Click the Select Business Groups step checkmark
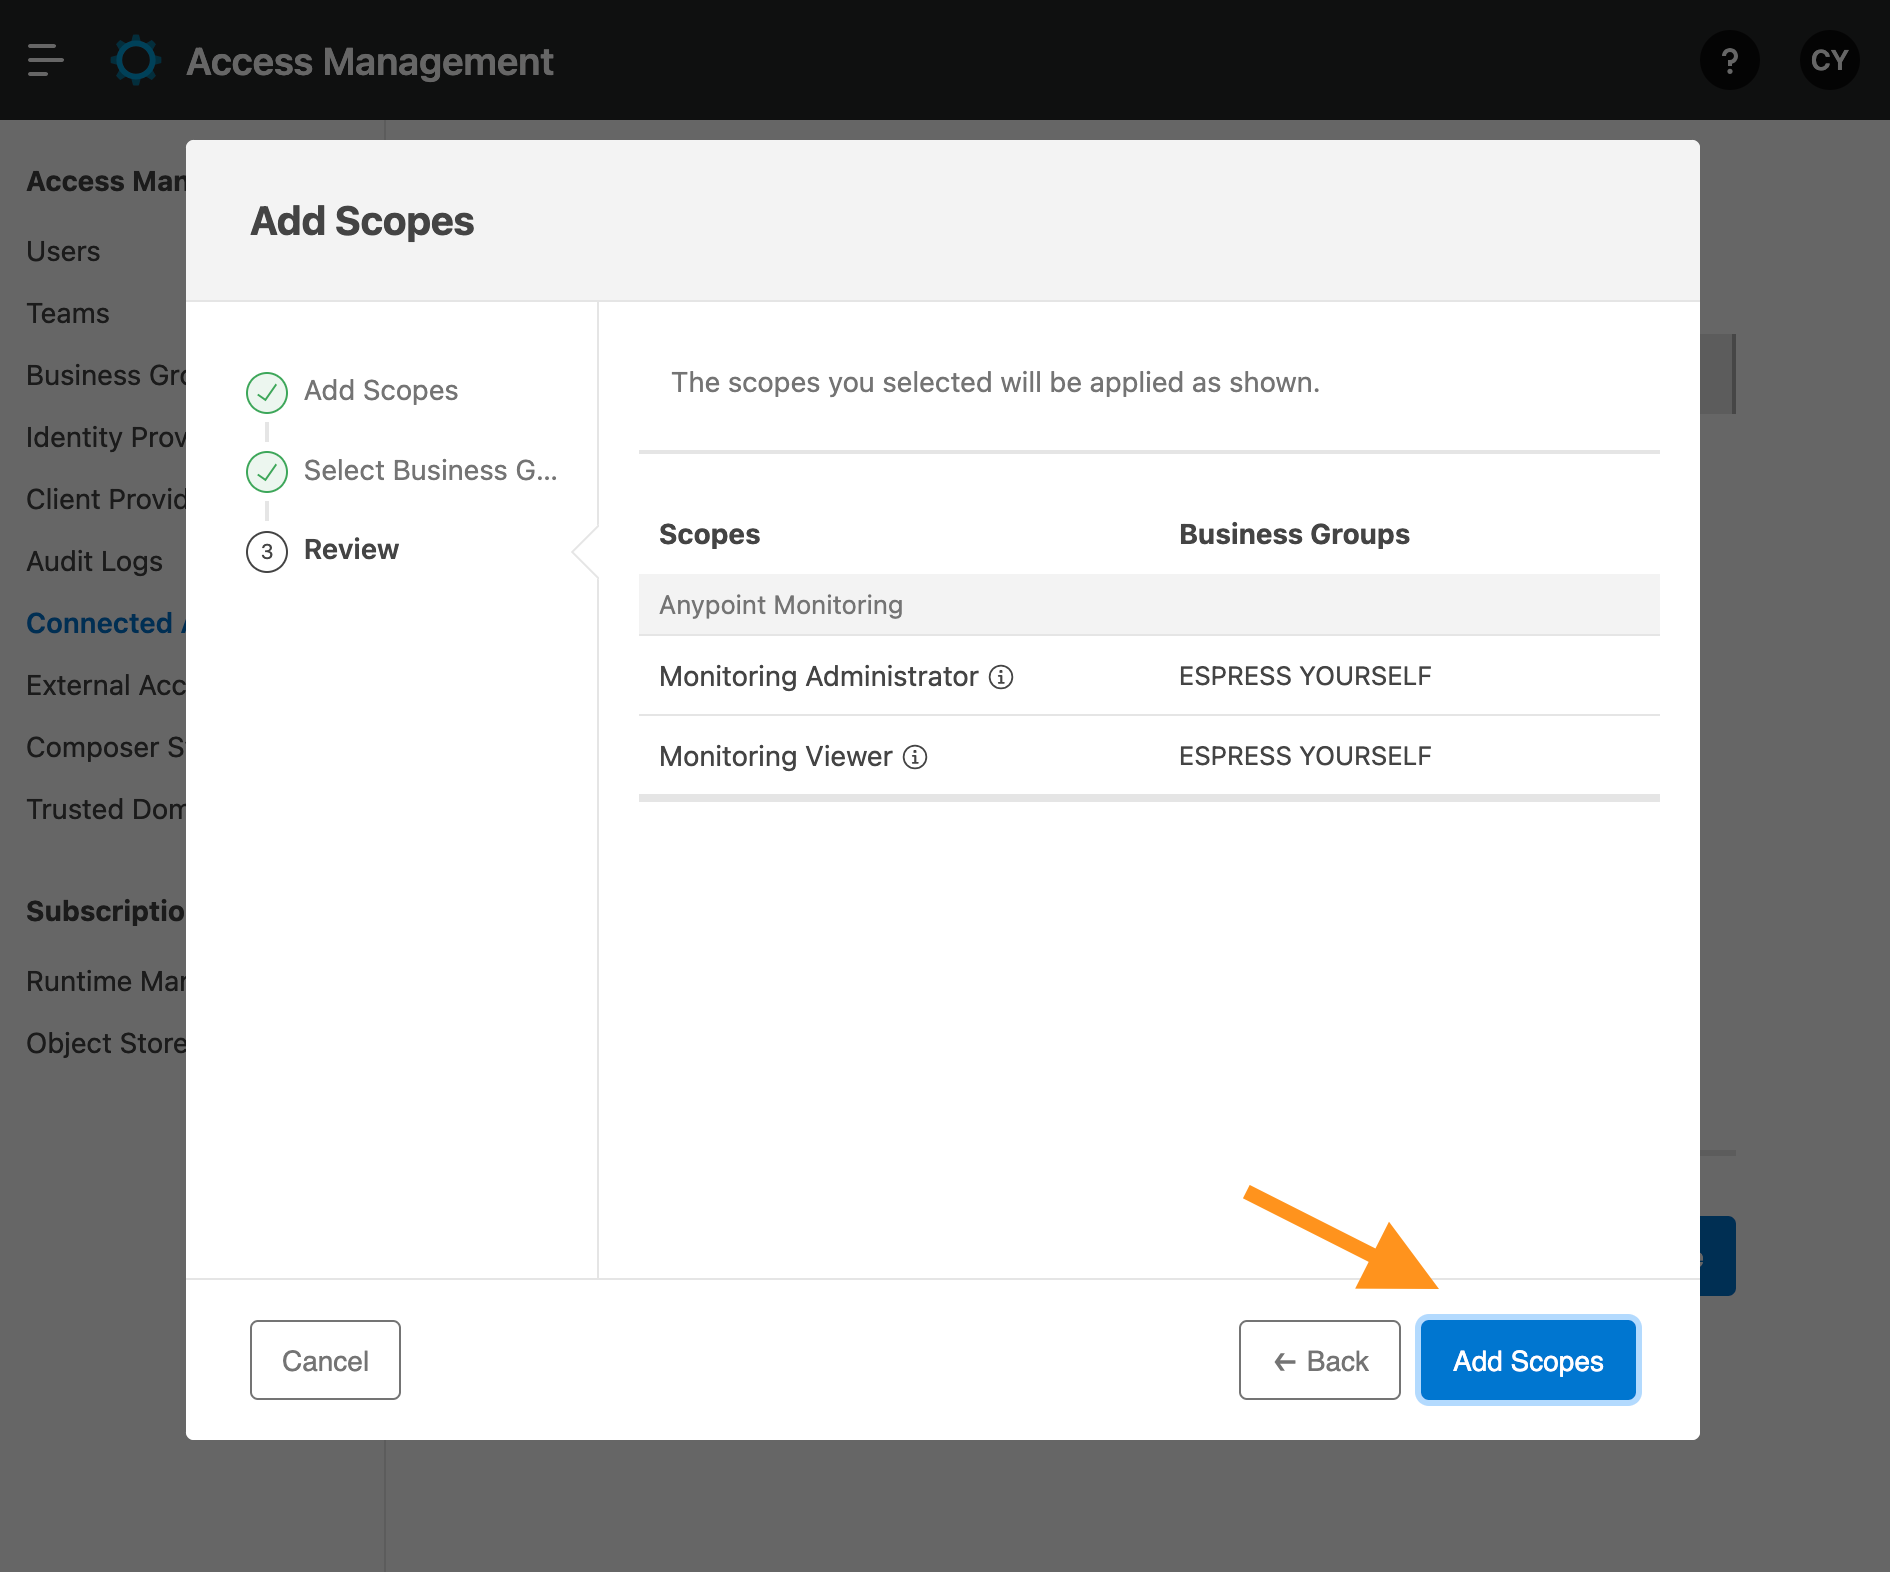The height and width of the screenshot is (1572, 1890). (267, 471)
